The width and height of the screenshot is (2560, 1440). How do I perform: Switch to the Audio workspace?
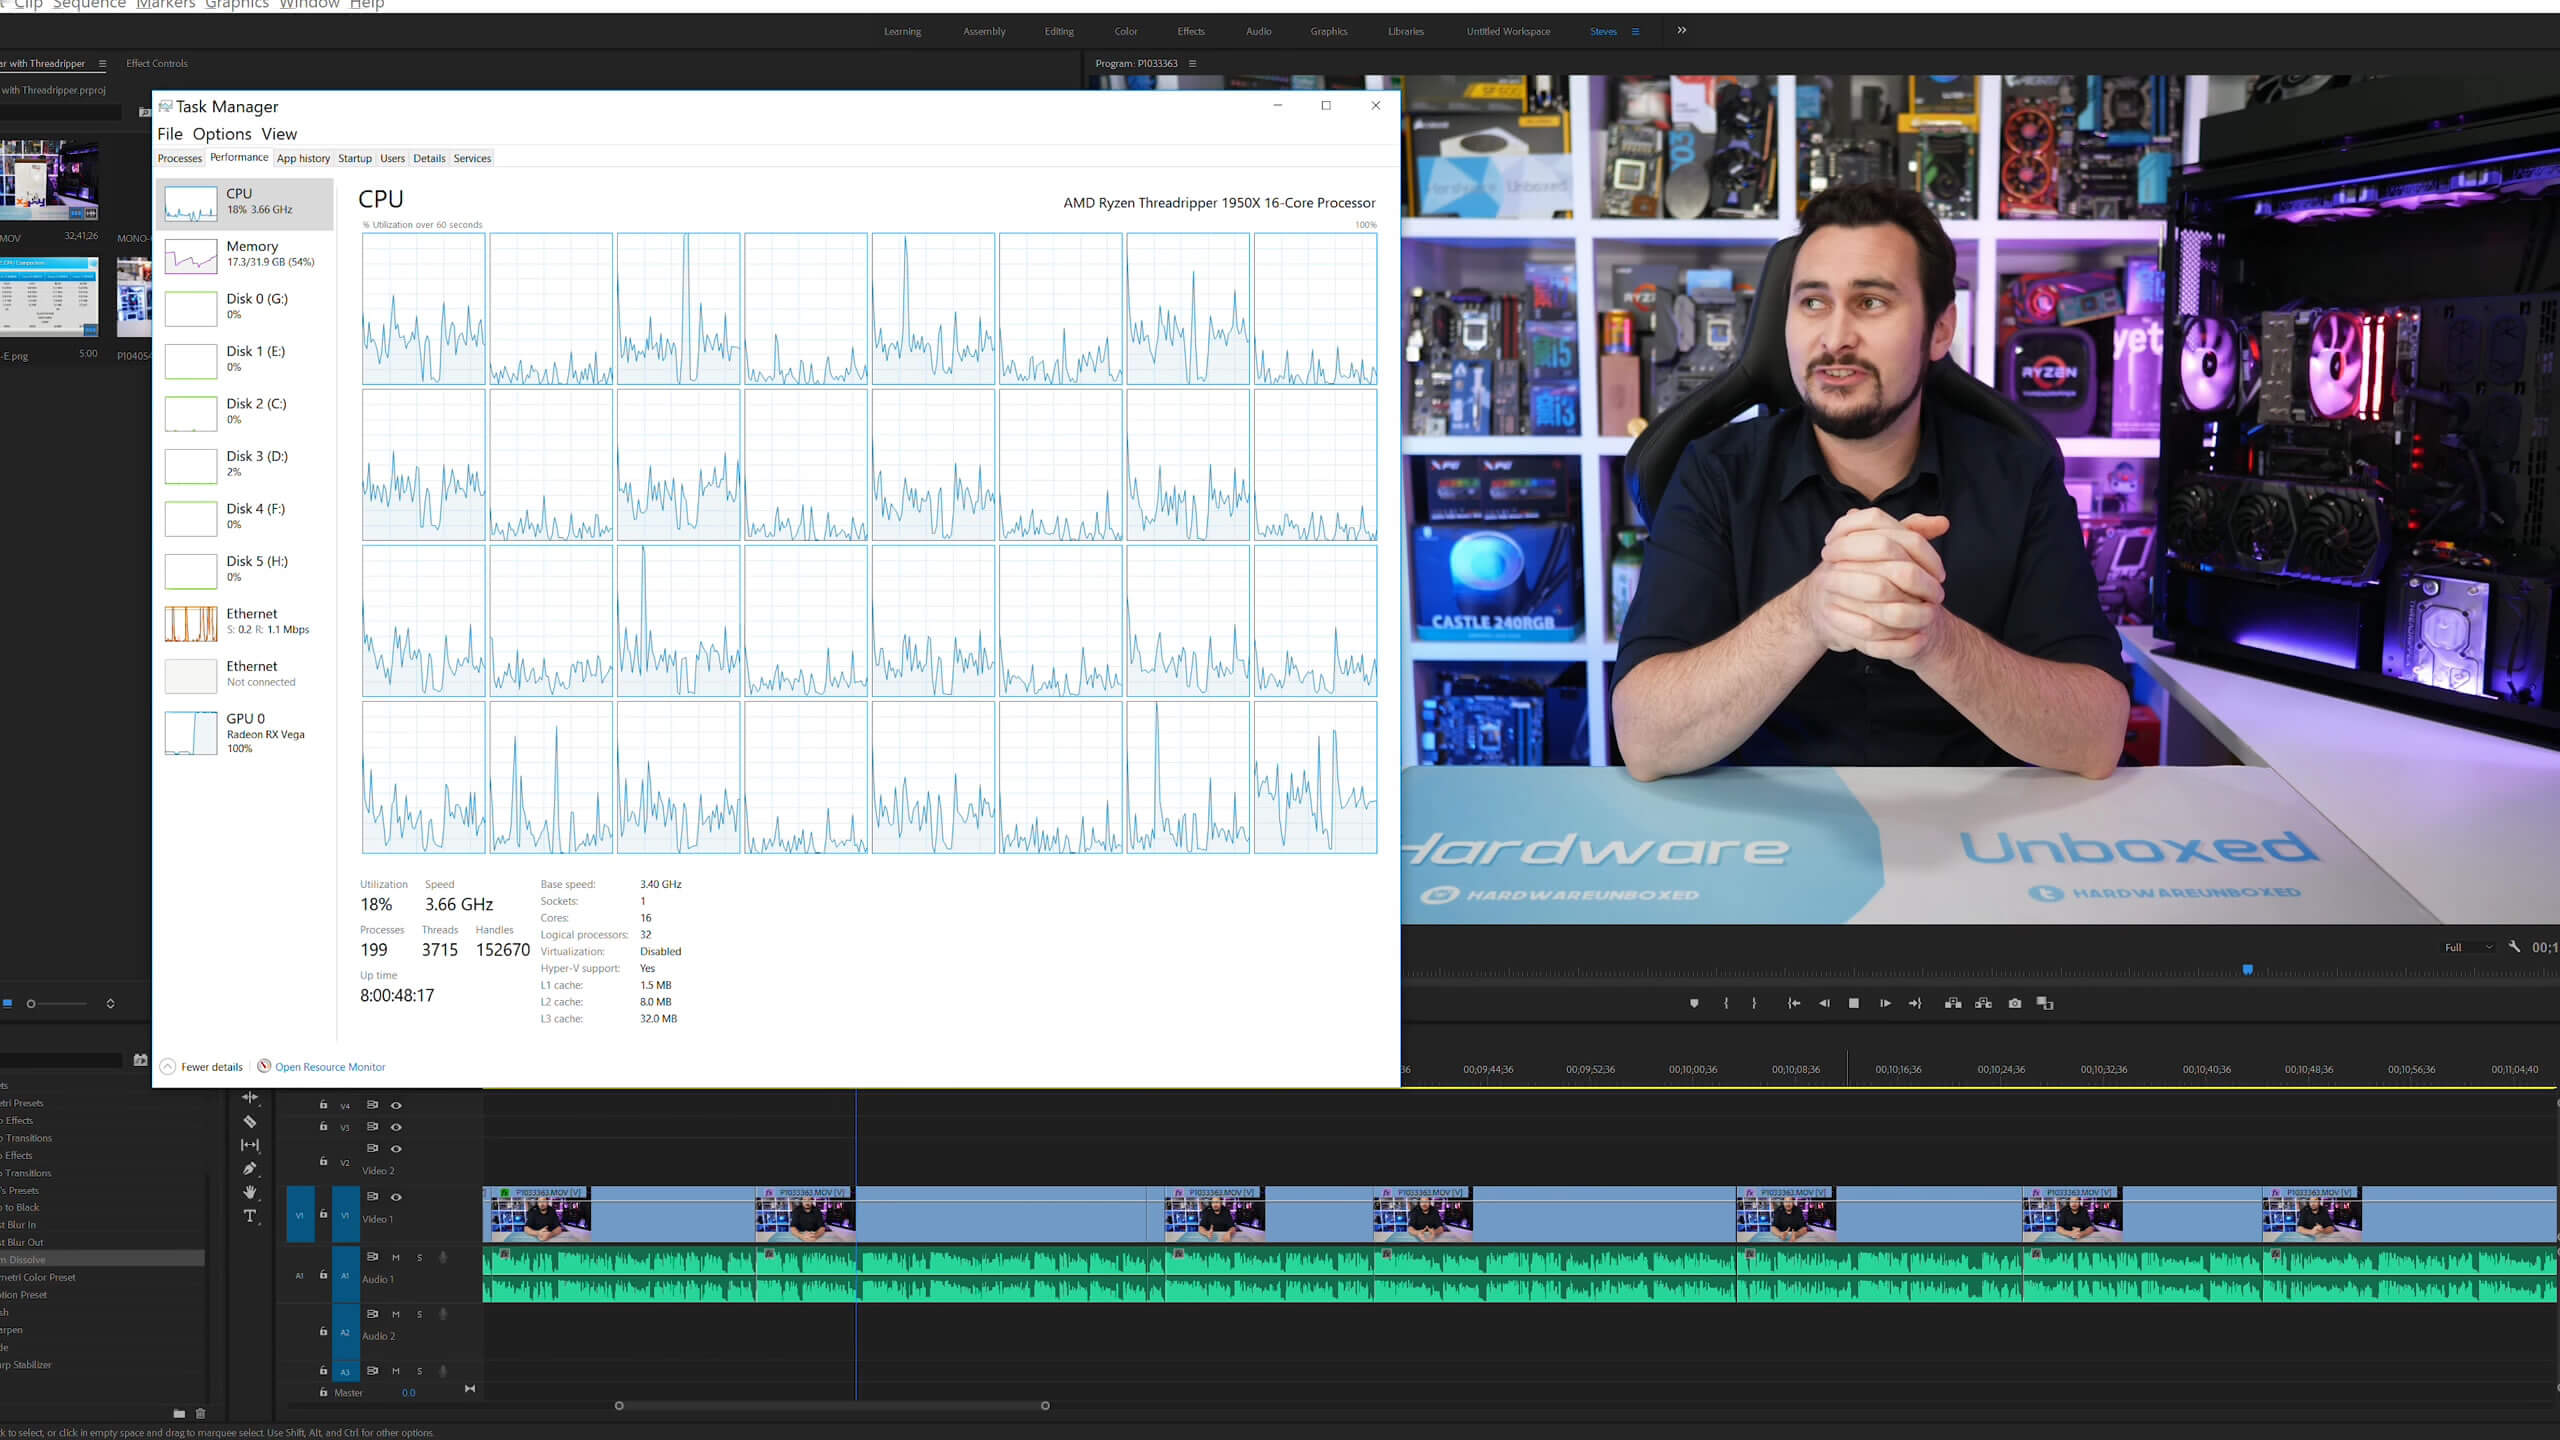coord(1259,31)
